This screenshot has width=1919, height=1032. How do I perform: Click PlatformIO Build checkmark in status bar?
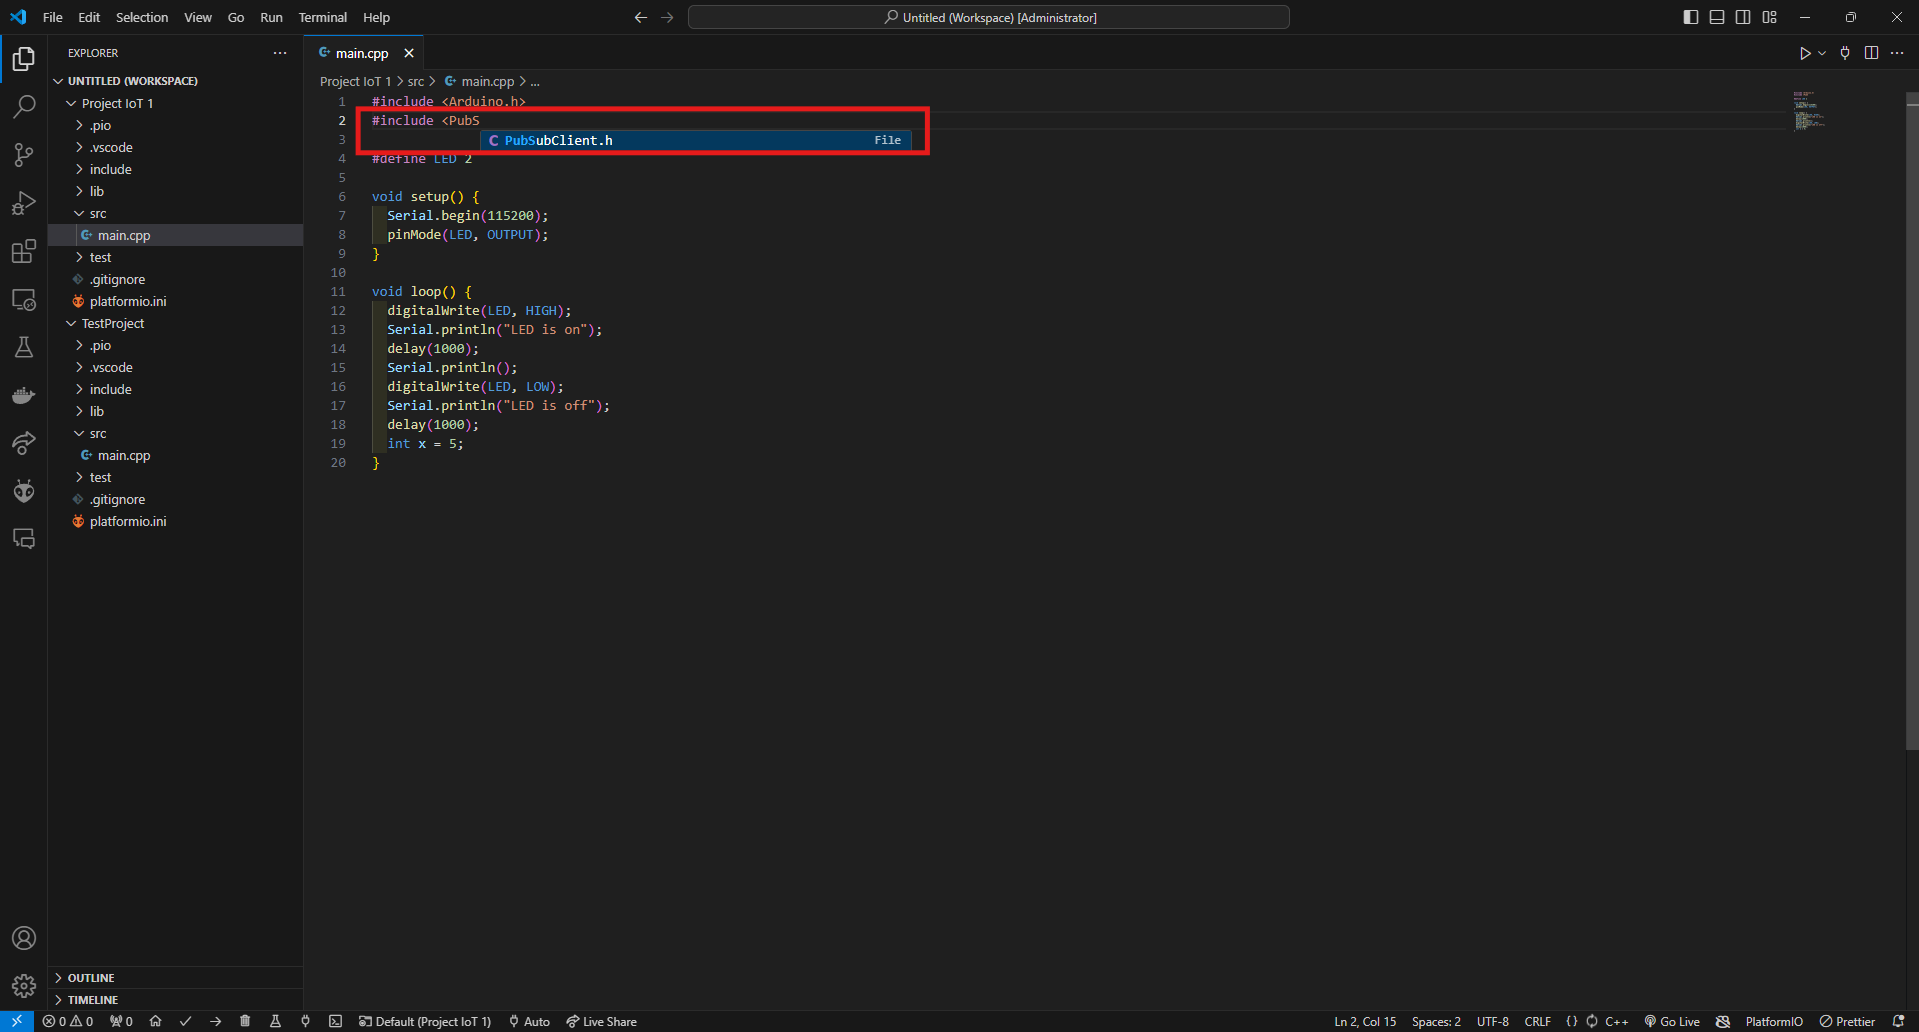pos(185,1021)
